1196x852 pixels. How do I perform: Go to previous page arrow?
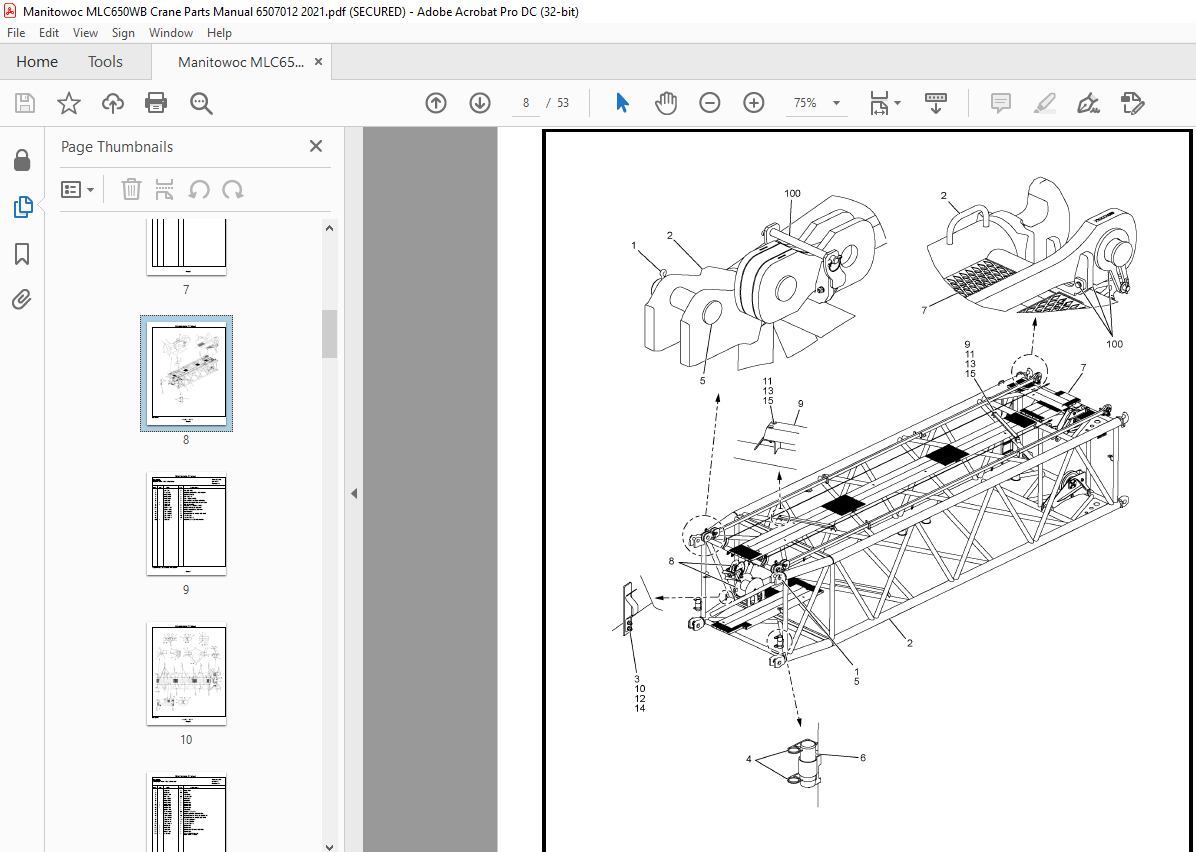436,103
